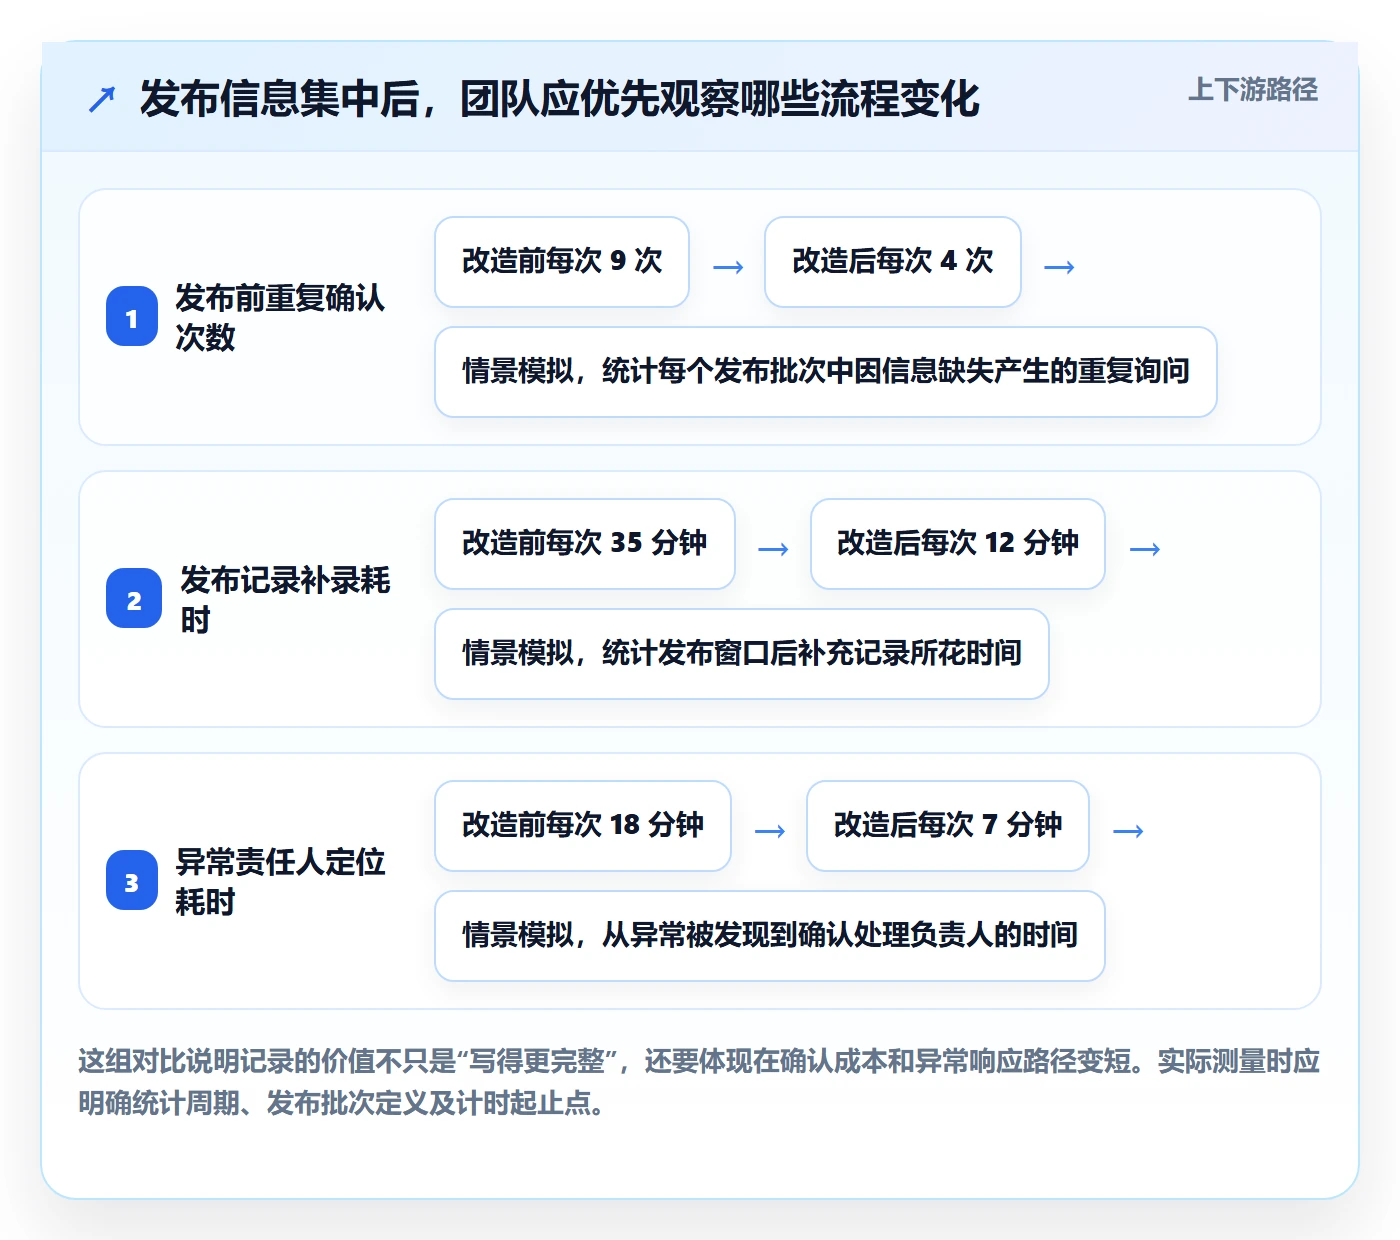Select the 发布前重复确认次数 label

point(280,317)
